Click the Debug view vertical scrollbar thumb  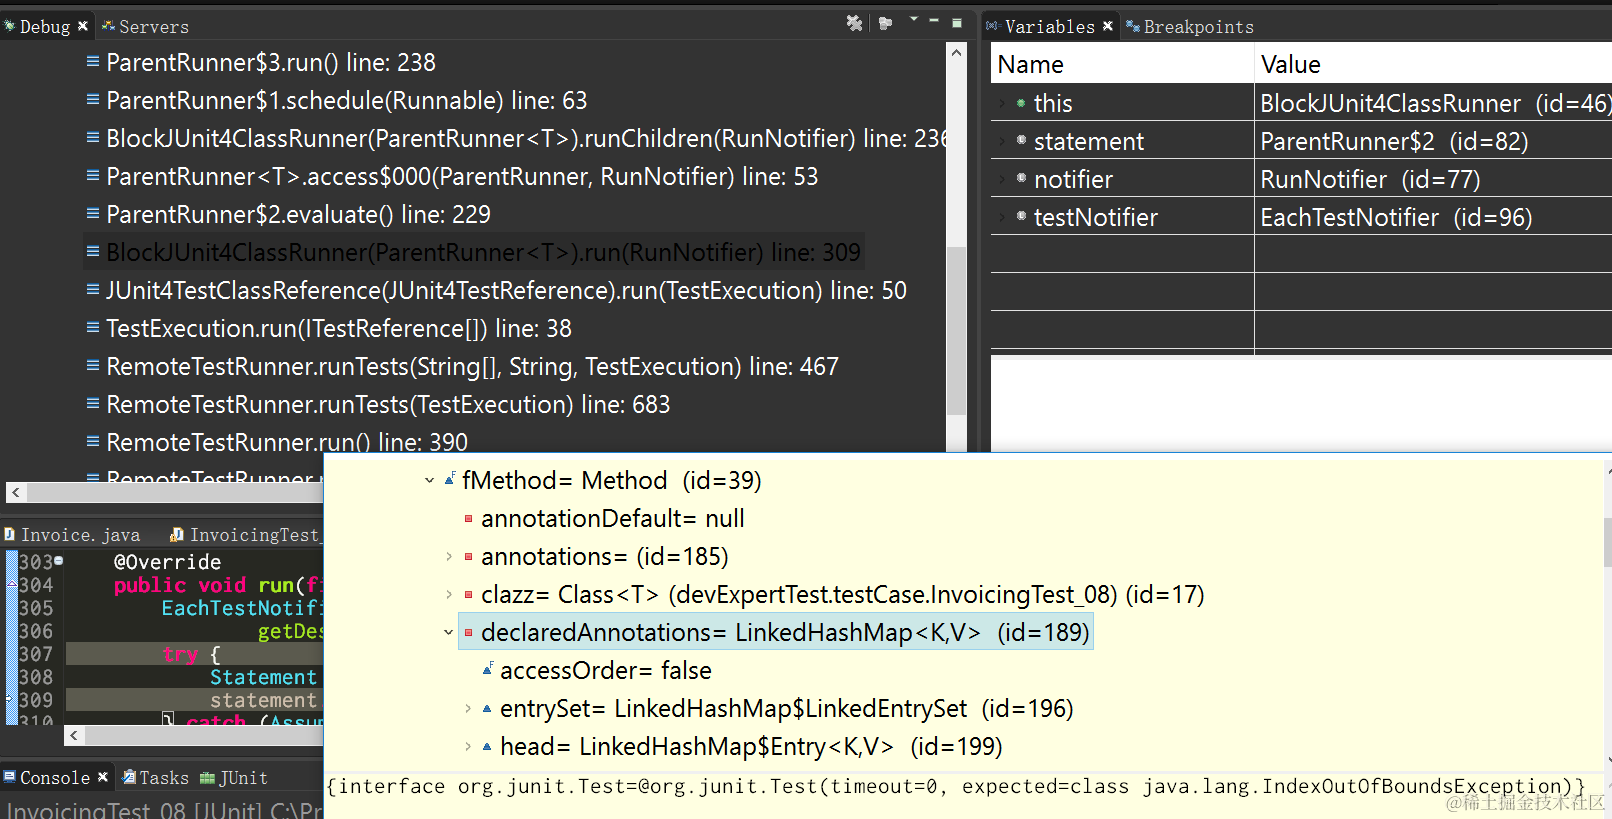click(x=956, y=330)
